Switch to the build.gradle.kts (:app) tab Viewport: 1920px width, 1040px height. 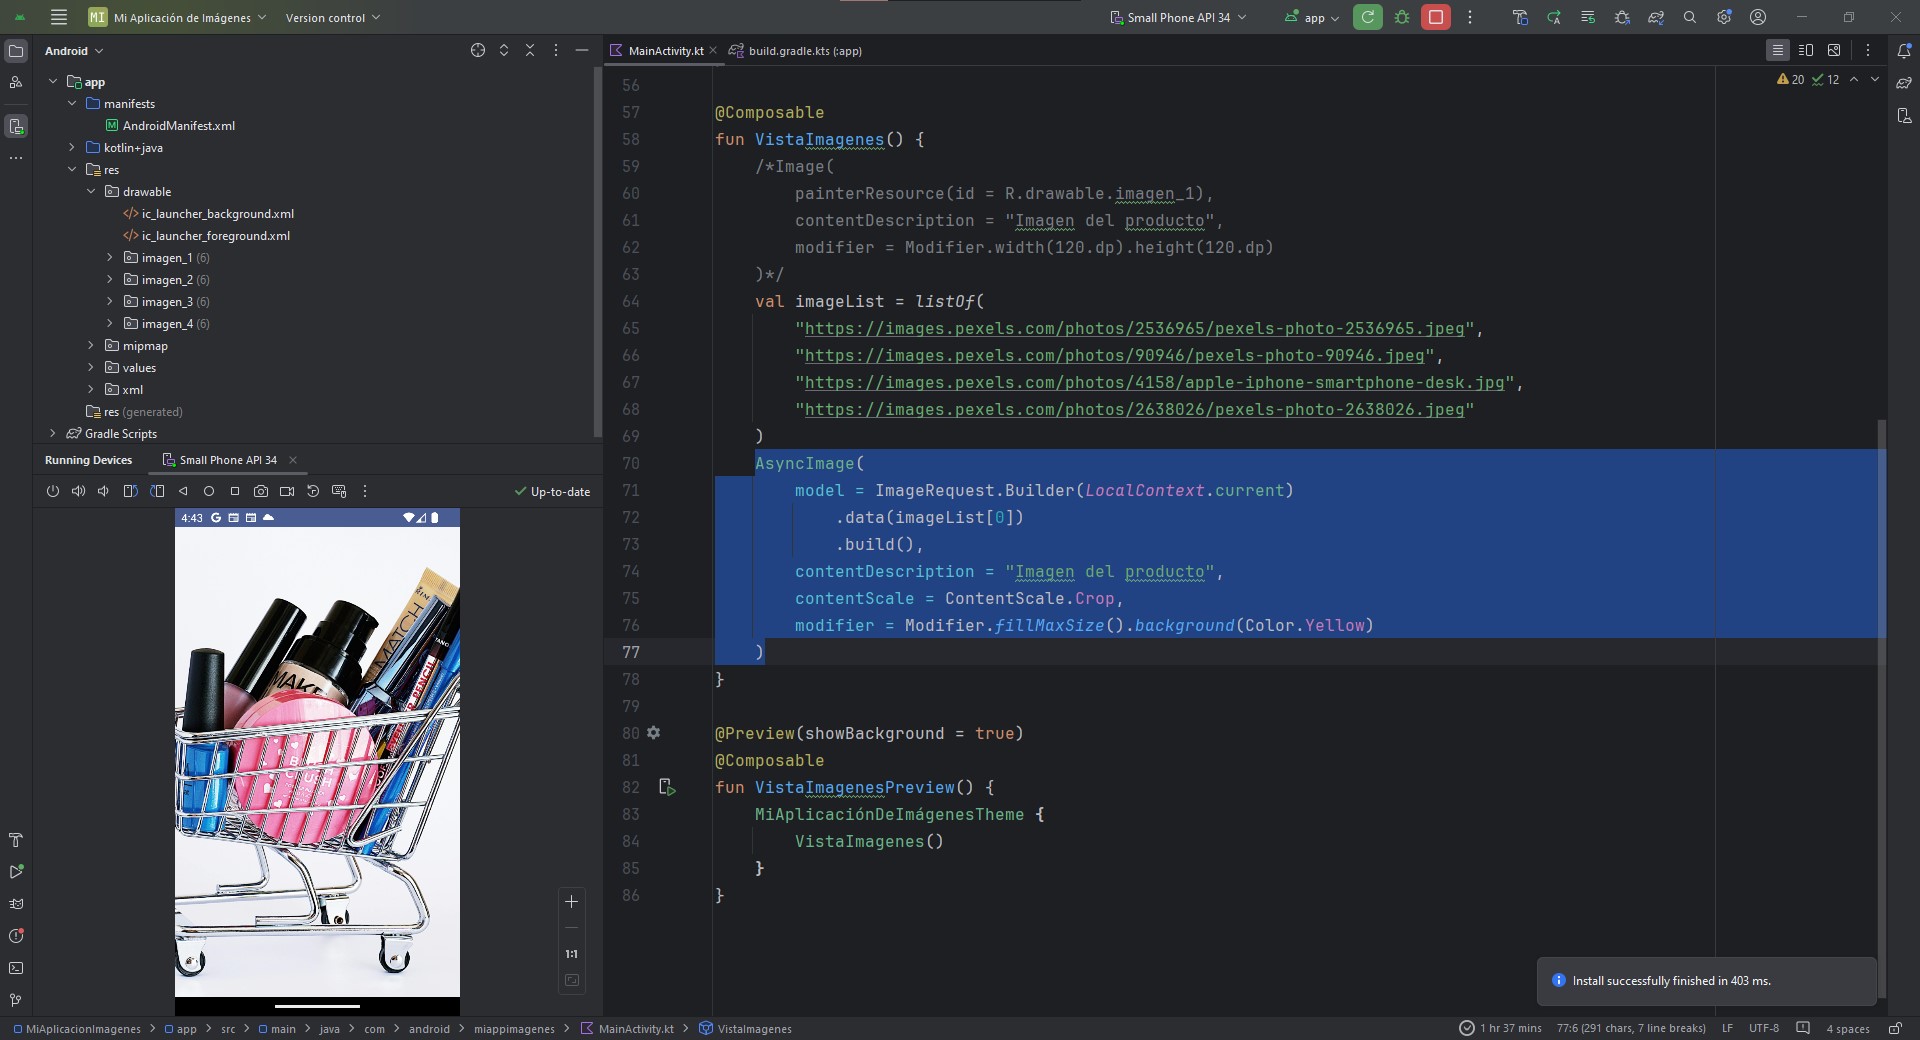point(804,51)
